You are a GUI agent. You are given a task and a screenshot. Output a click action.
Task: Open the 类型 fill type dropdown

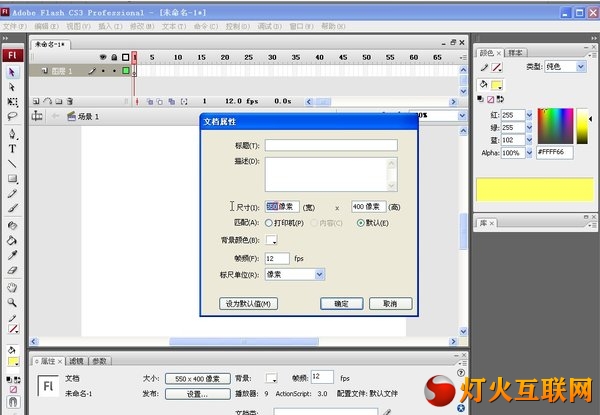pos(581,67)
